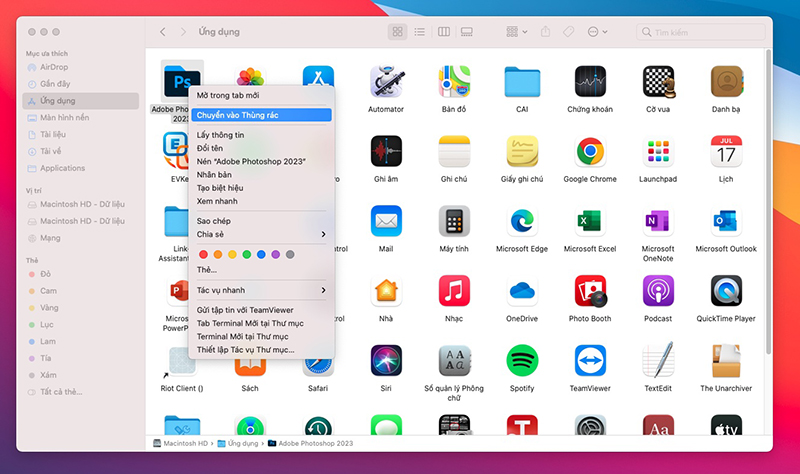The height and width of the screenshot is (474, 800).
Task: Click Macintosh HD in path bar
Action: [181, 443]
